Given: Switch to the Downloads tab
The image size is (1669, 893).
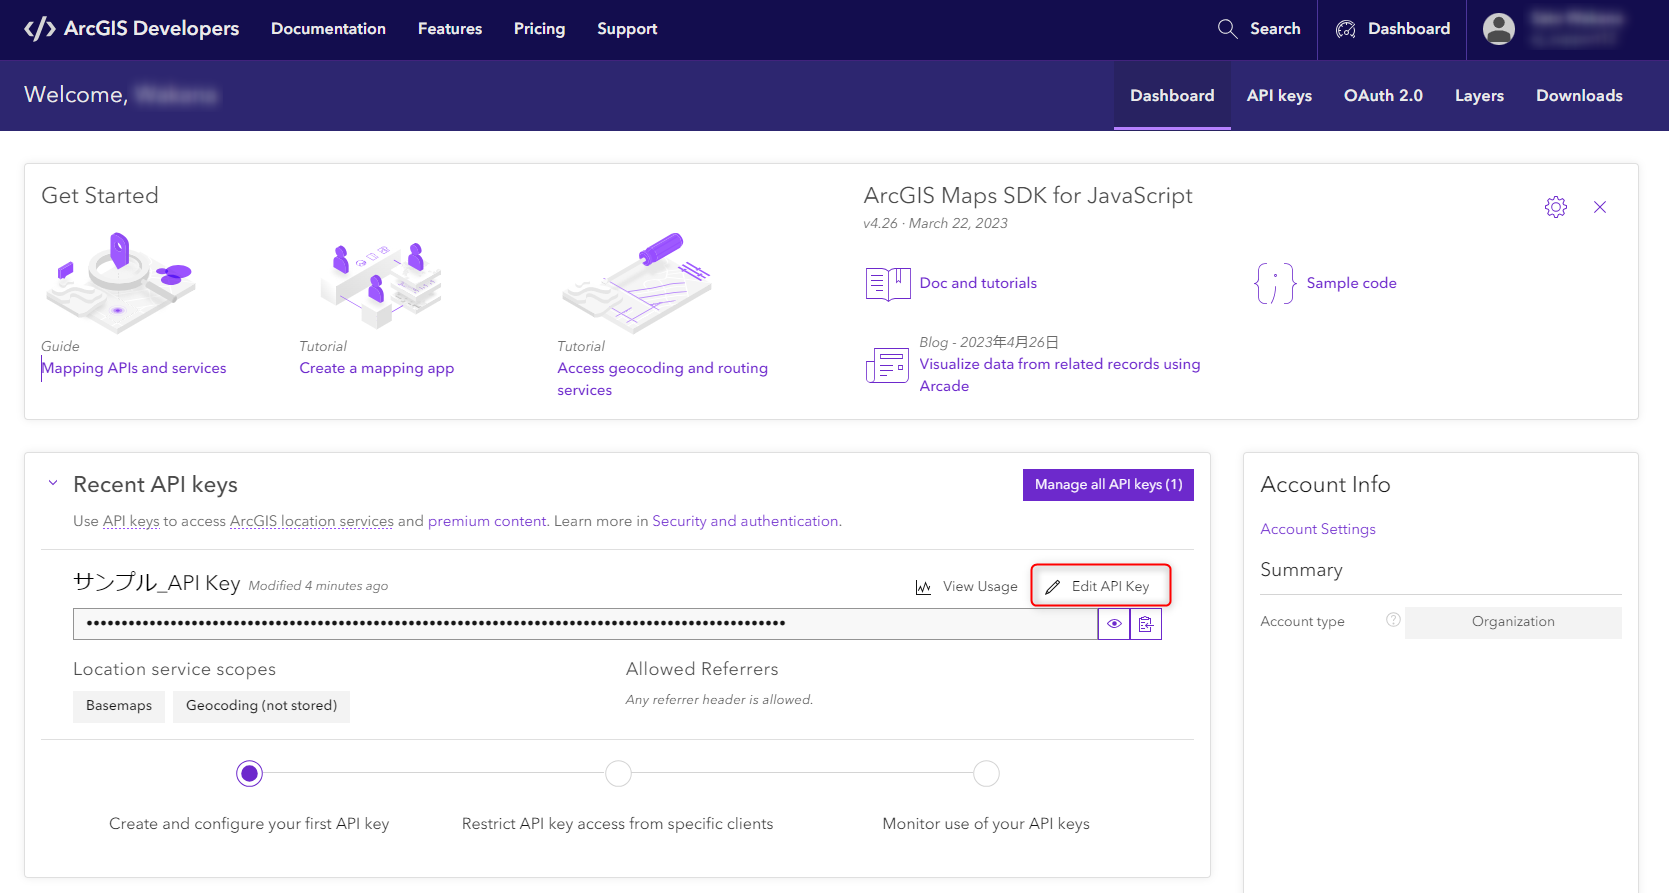Looking at the screenshot, I should (1579, 96).
